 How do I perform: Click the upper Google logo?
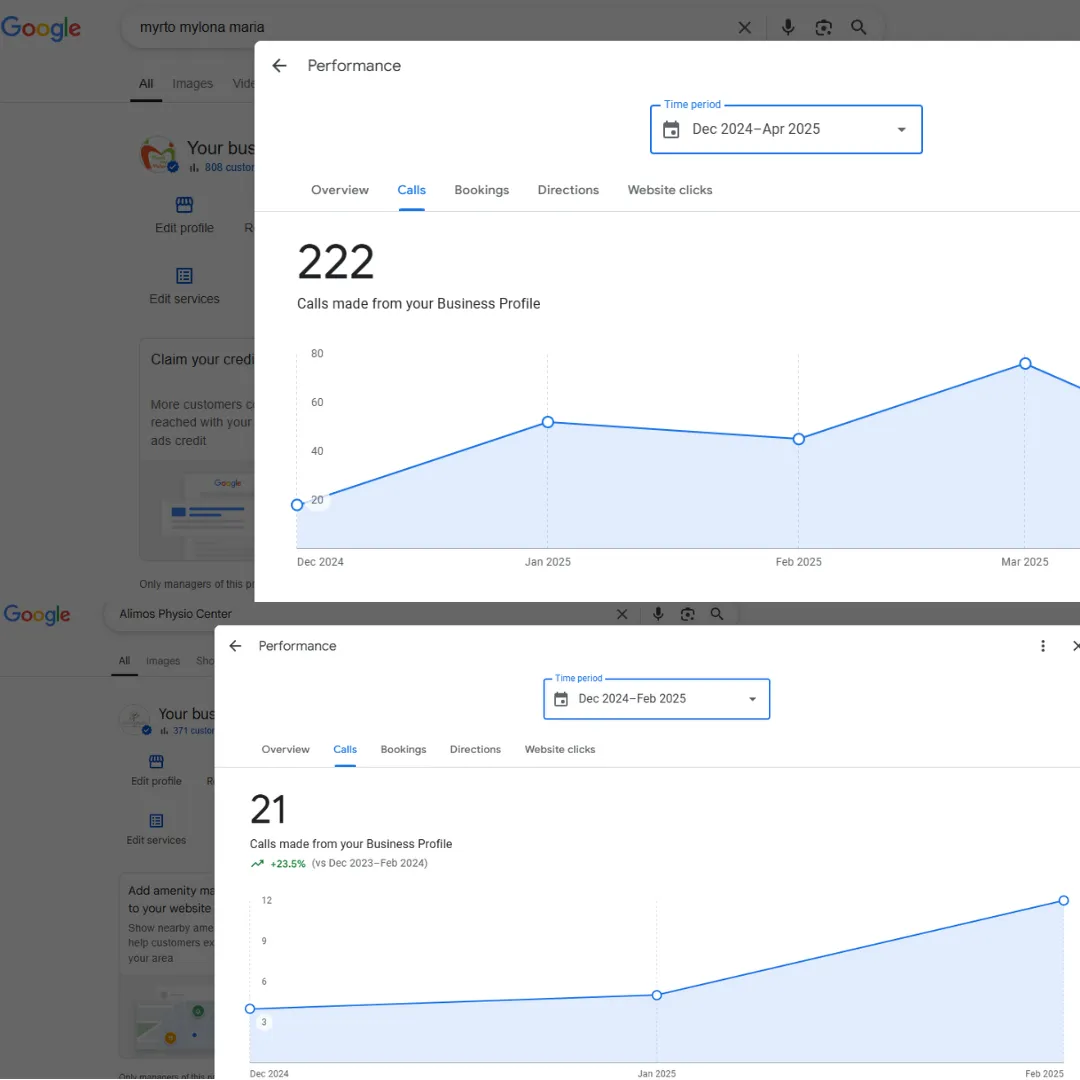click(41, 28)
